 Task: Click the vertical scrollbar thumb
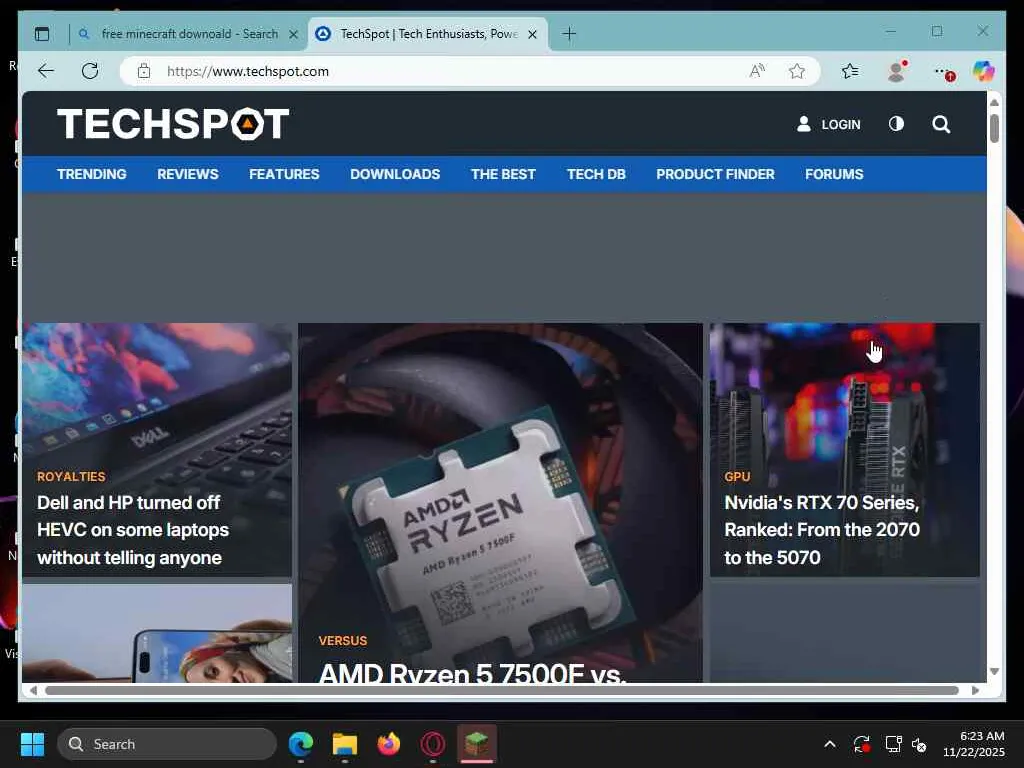[x=994, y=128]
